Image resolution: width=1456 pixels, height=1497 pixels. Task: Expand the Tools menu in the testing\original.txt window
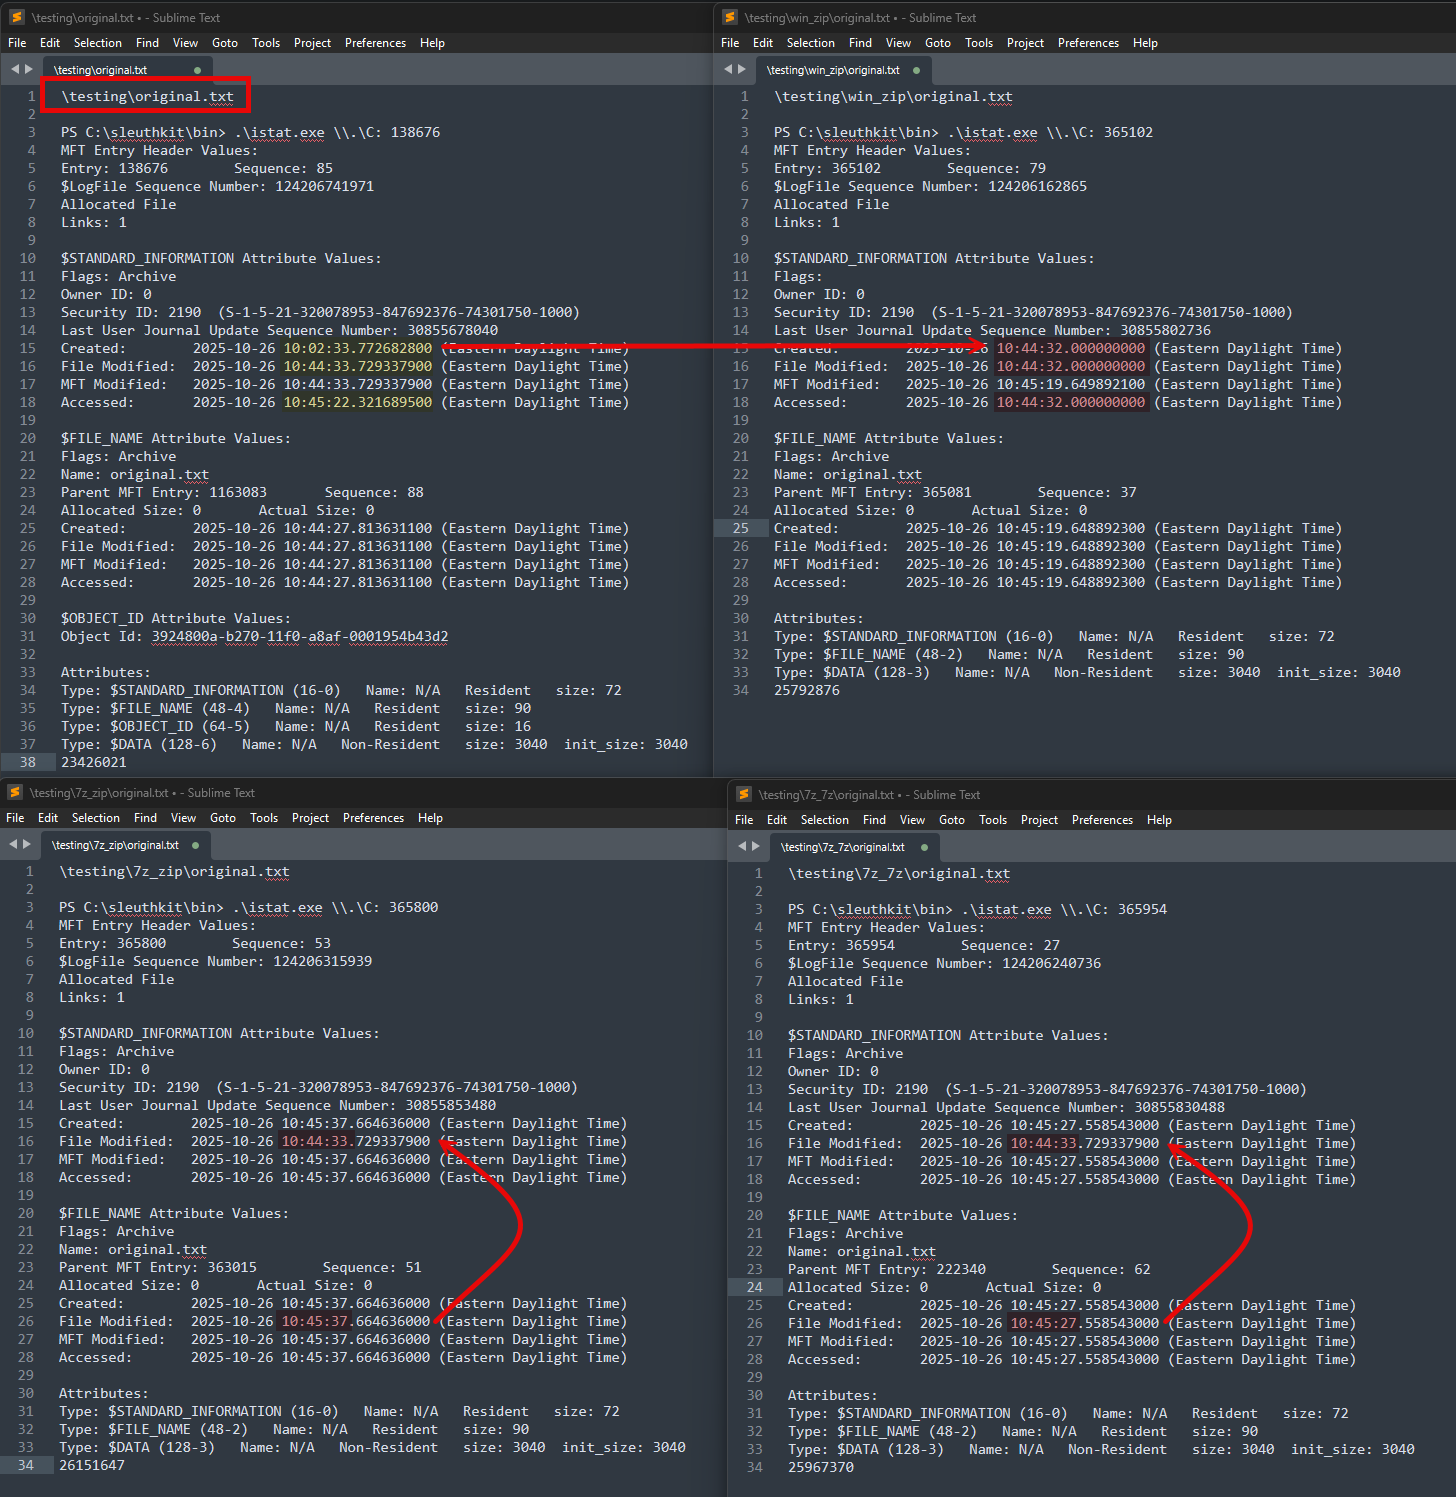click(x=266, y=43)
